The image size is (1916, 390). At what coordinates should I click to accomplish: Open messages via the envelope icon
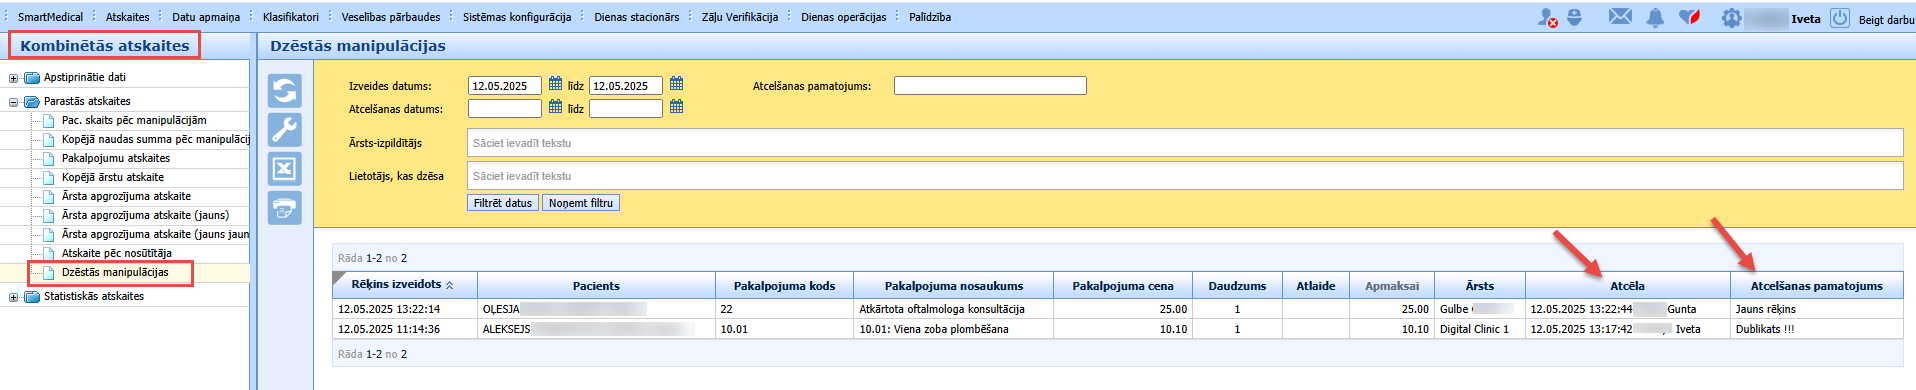pyautogui.click(x=1620, y=17)
